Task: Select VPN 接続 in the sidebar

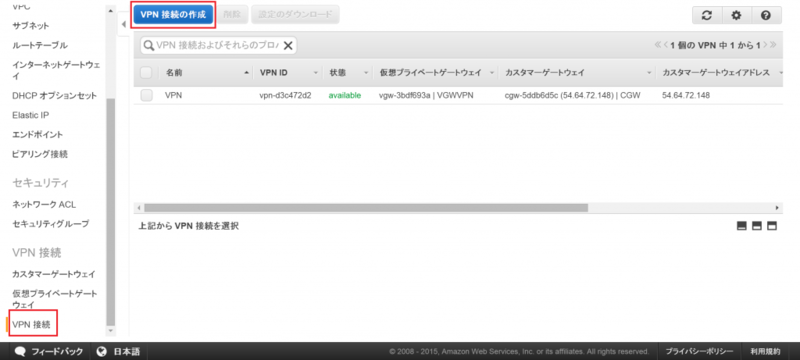Action: (x=31, y=324)
